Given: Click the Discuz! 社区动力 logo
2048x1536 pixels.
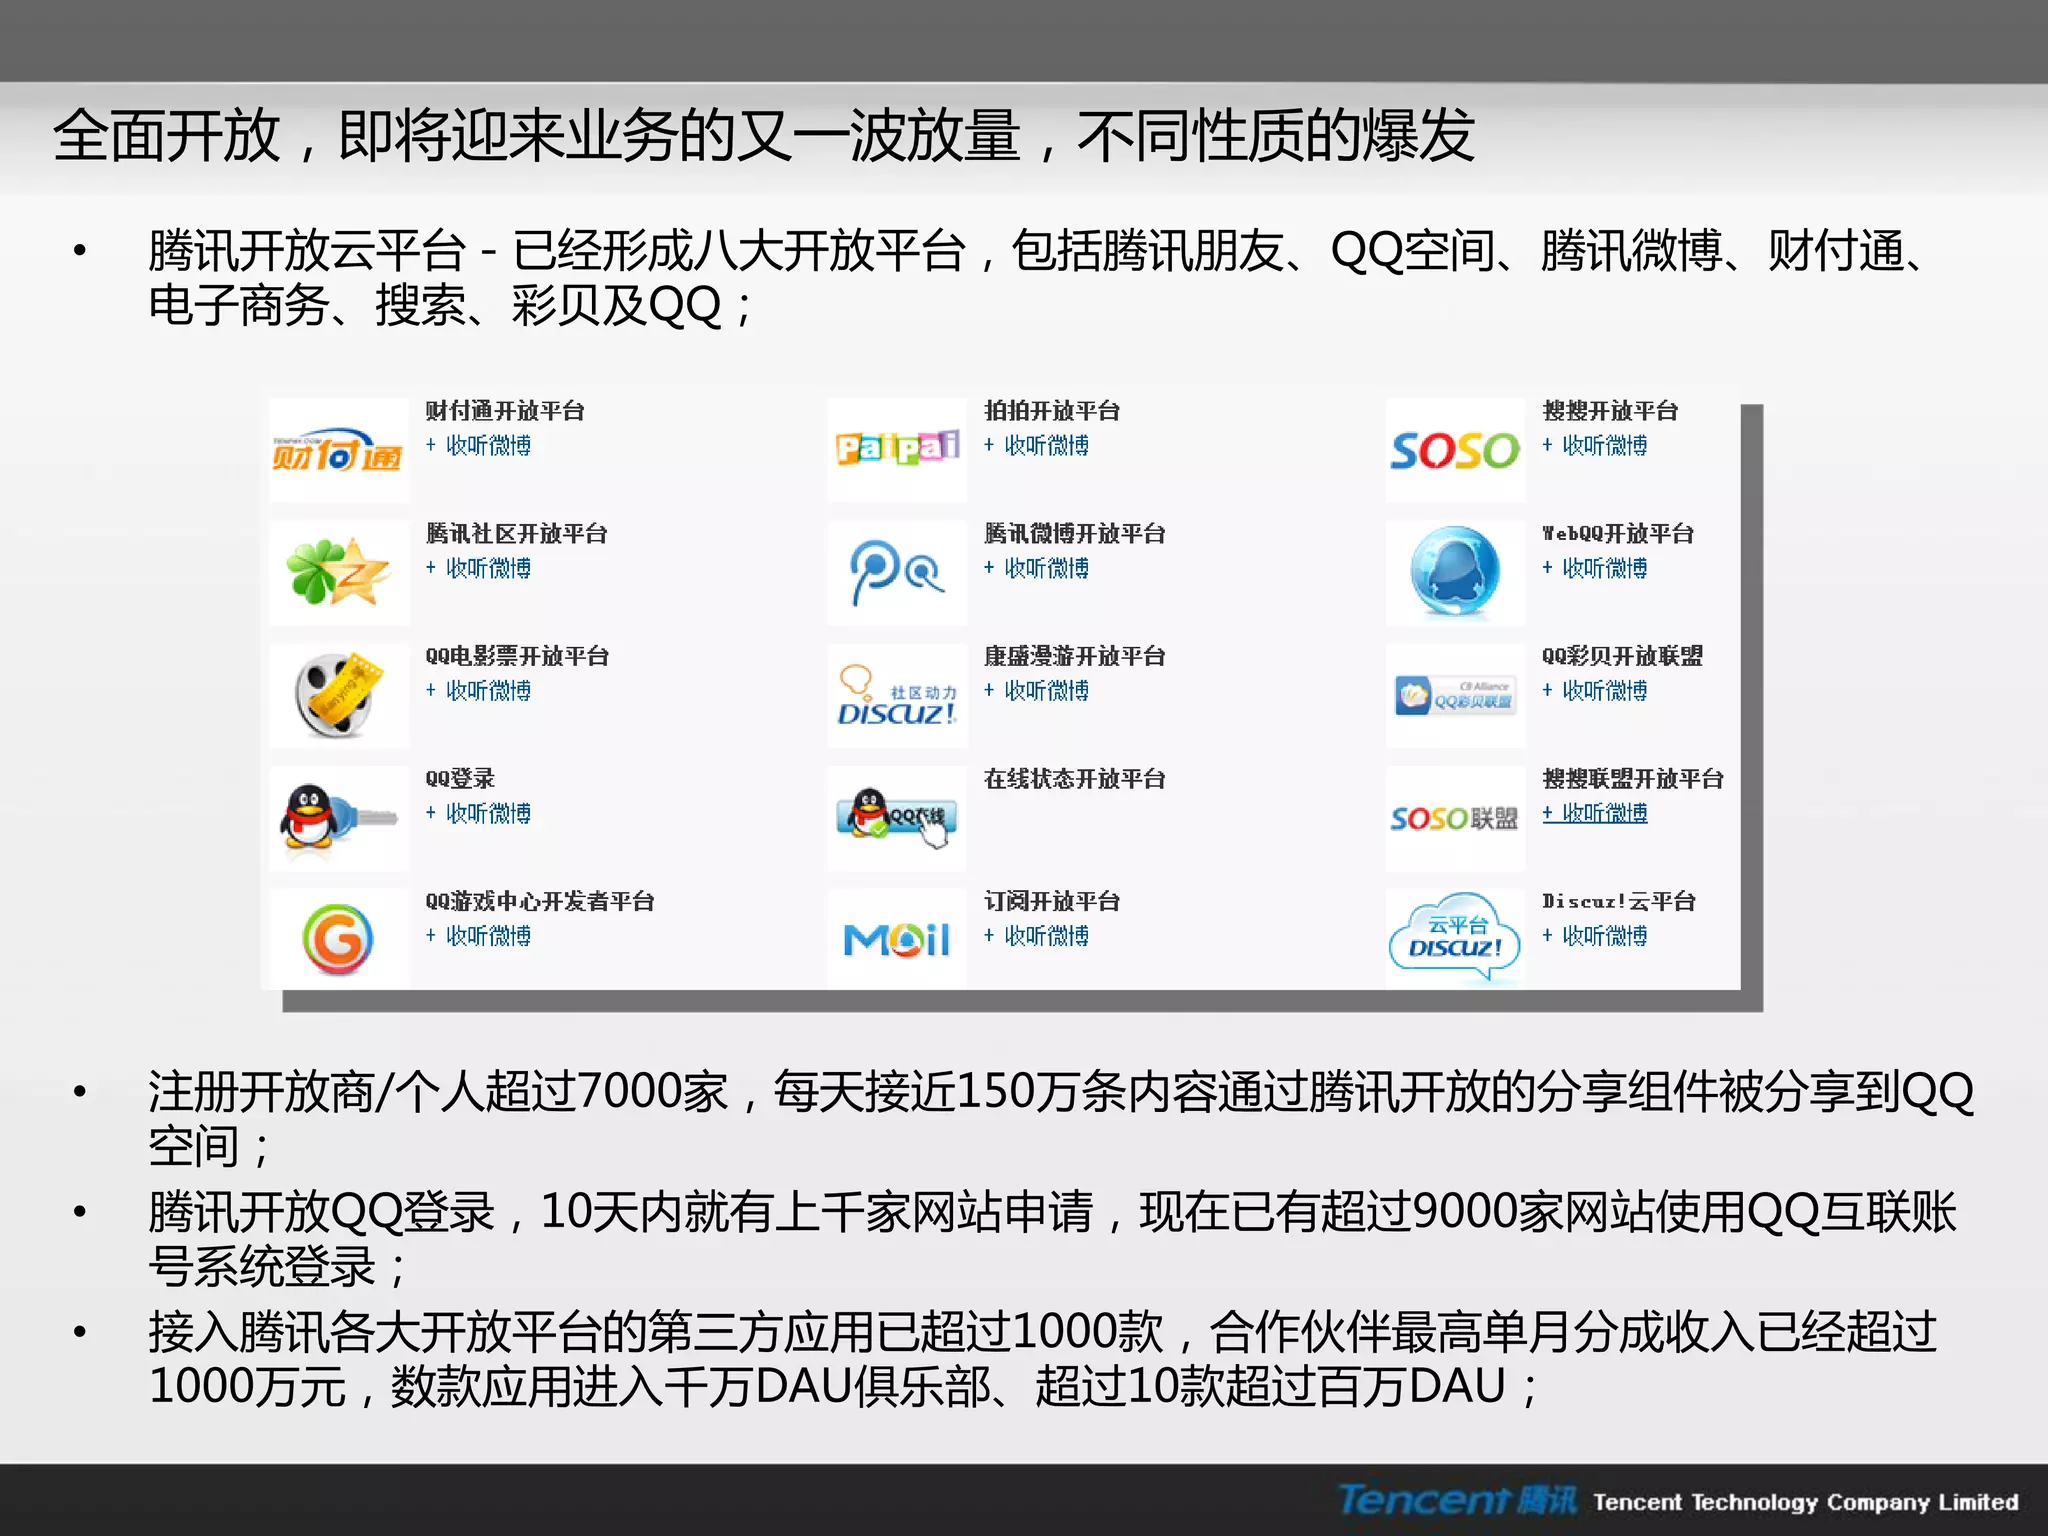Looking at the screenshot, I should (x=897, y=696).
